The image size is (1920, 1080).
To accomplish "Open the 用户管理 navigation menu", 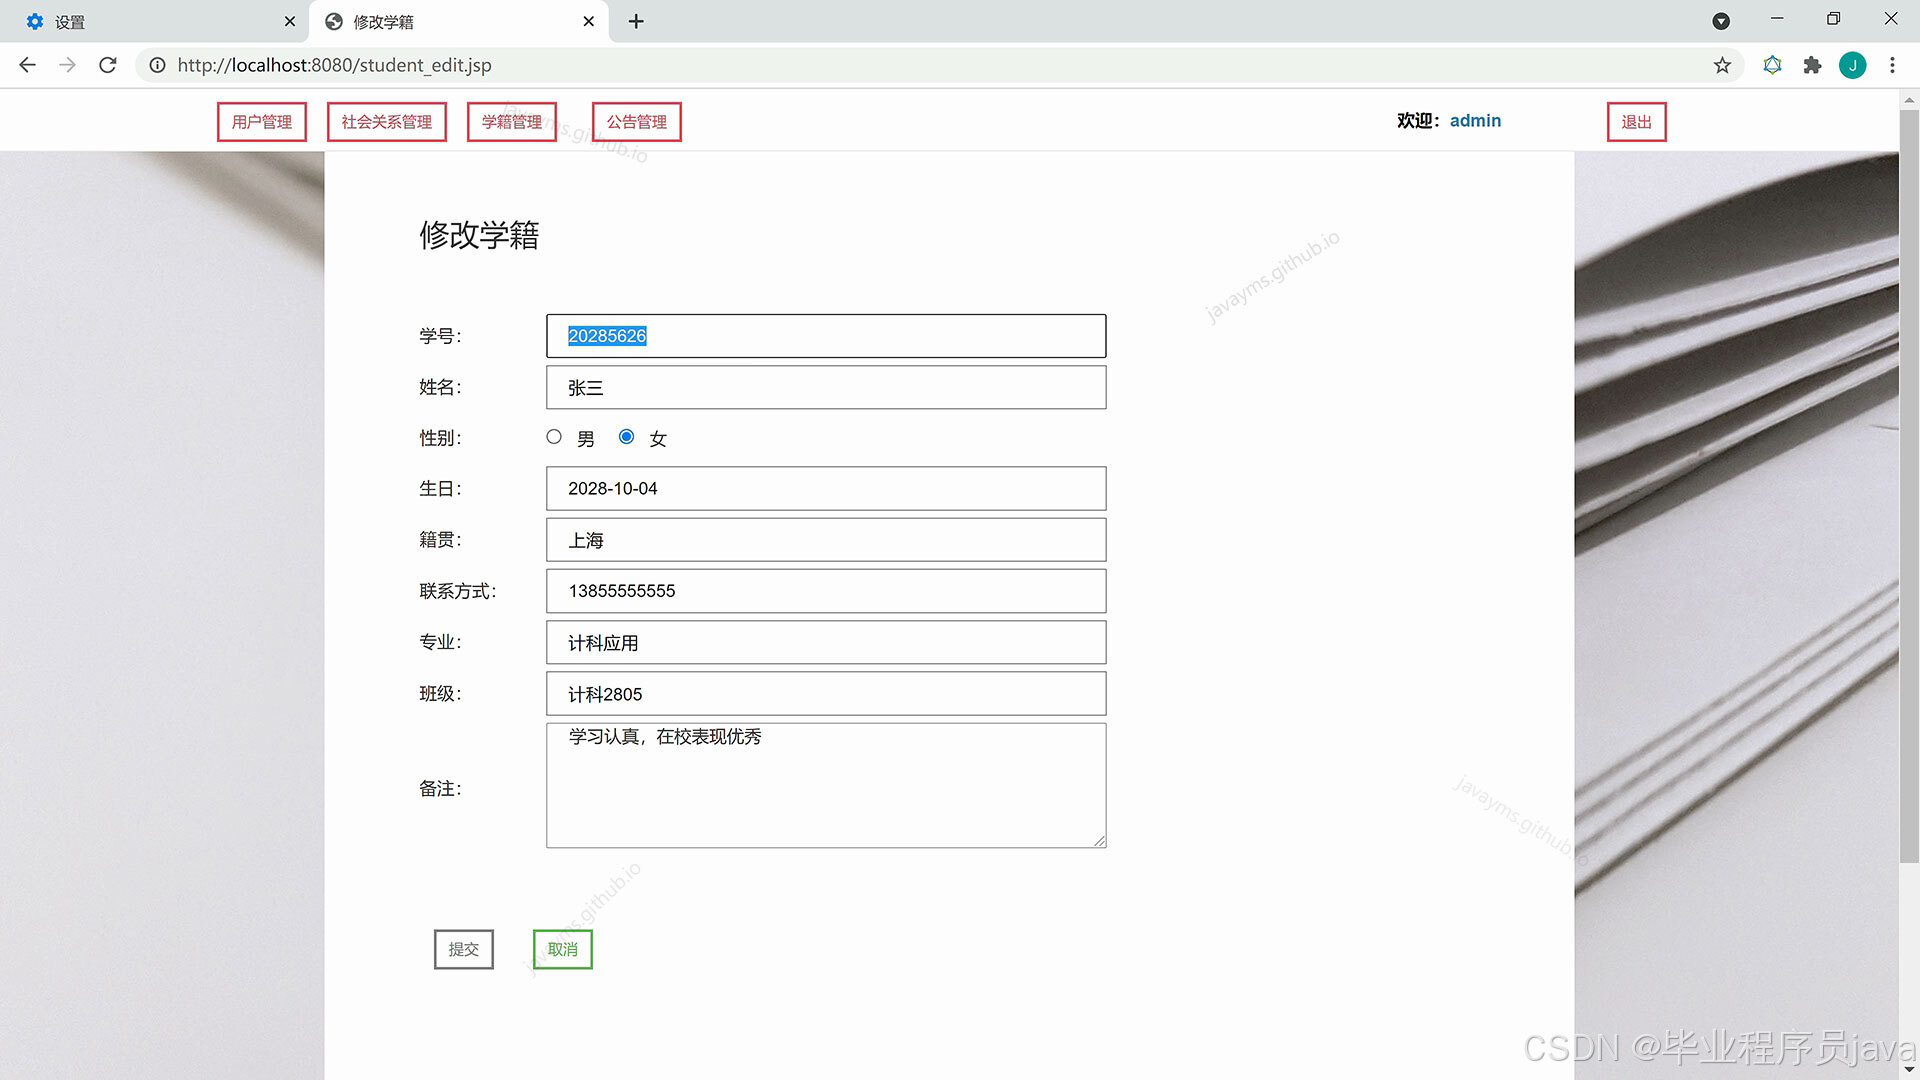I will 261,121.
